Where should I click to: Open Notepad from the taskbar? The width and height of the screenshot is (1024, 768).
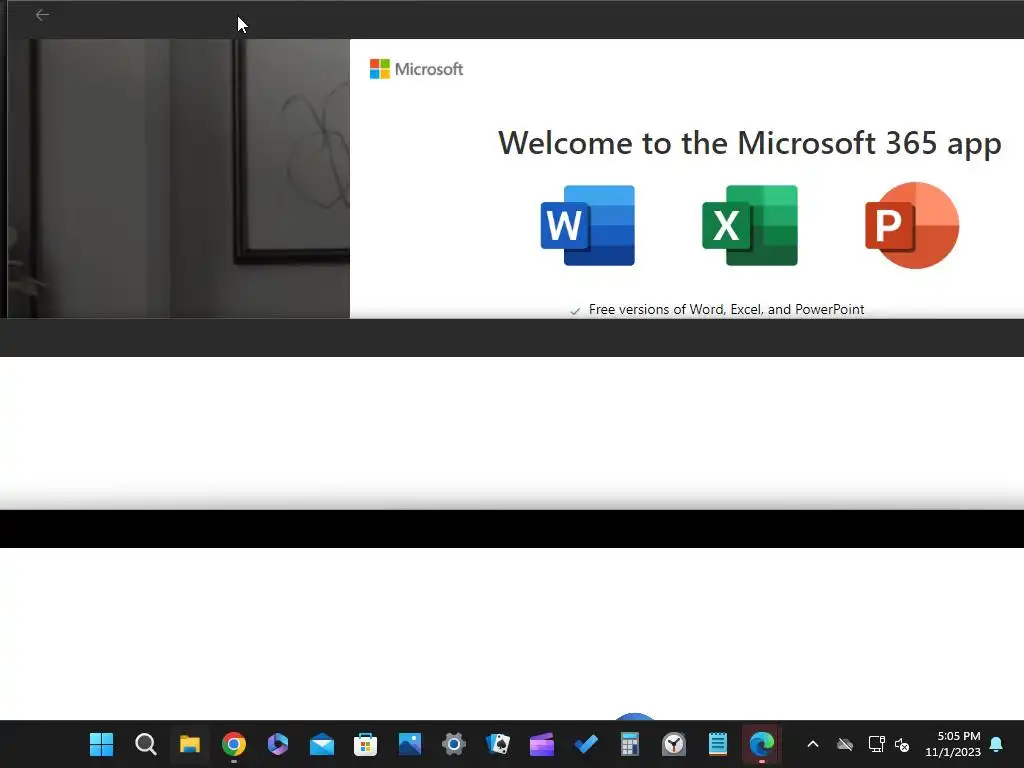(x=718, y=744)
